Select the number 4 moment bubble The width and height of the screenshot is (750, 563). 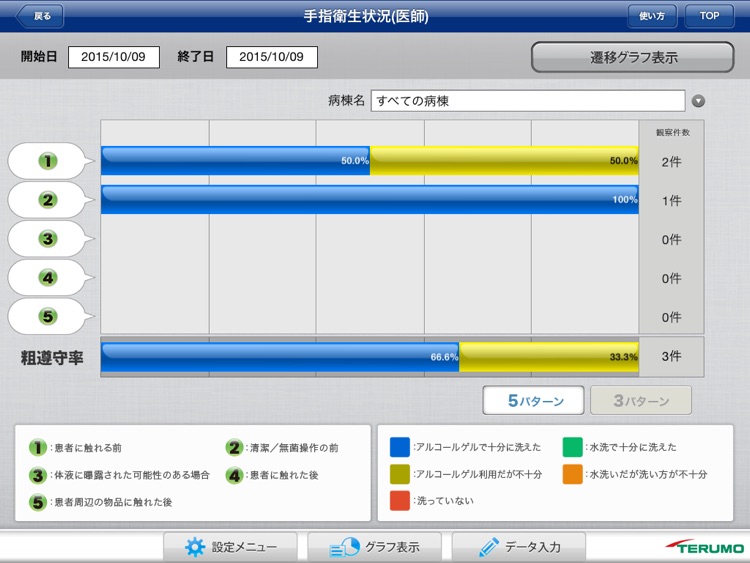coord(50,277)
